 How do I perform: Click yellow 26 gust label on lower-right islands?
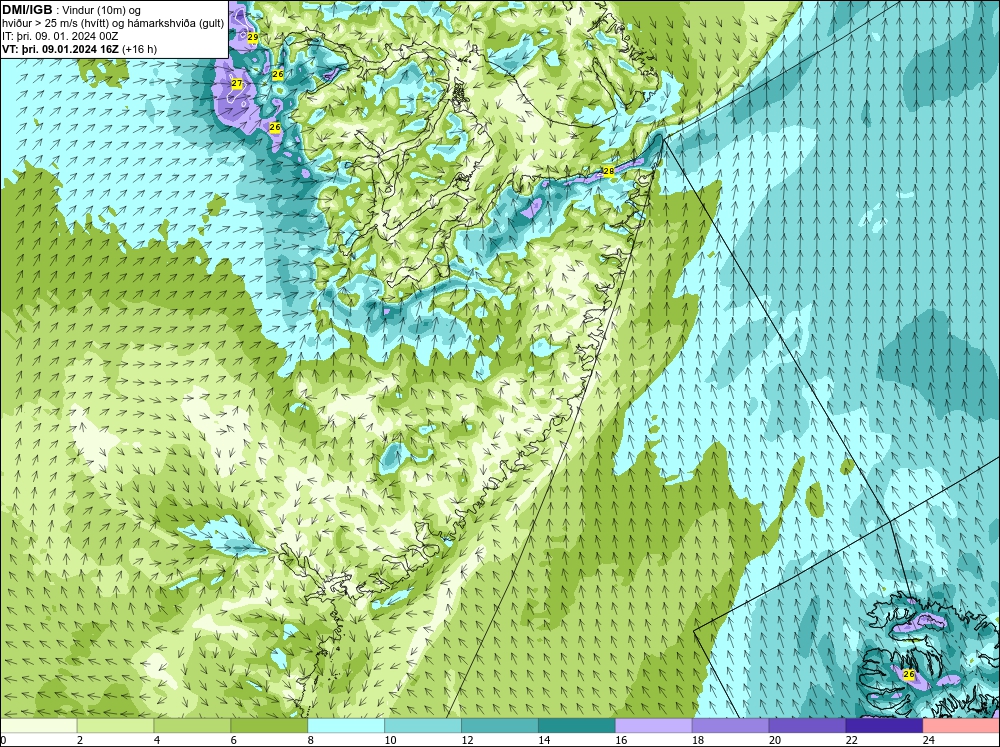tap(909, 674)
